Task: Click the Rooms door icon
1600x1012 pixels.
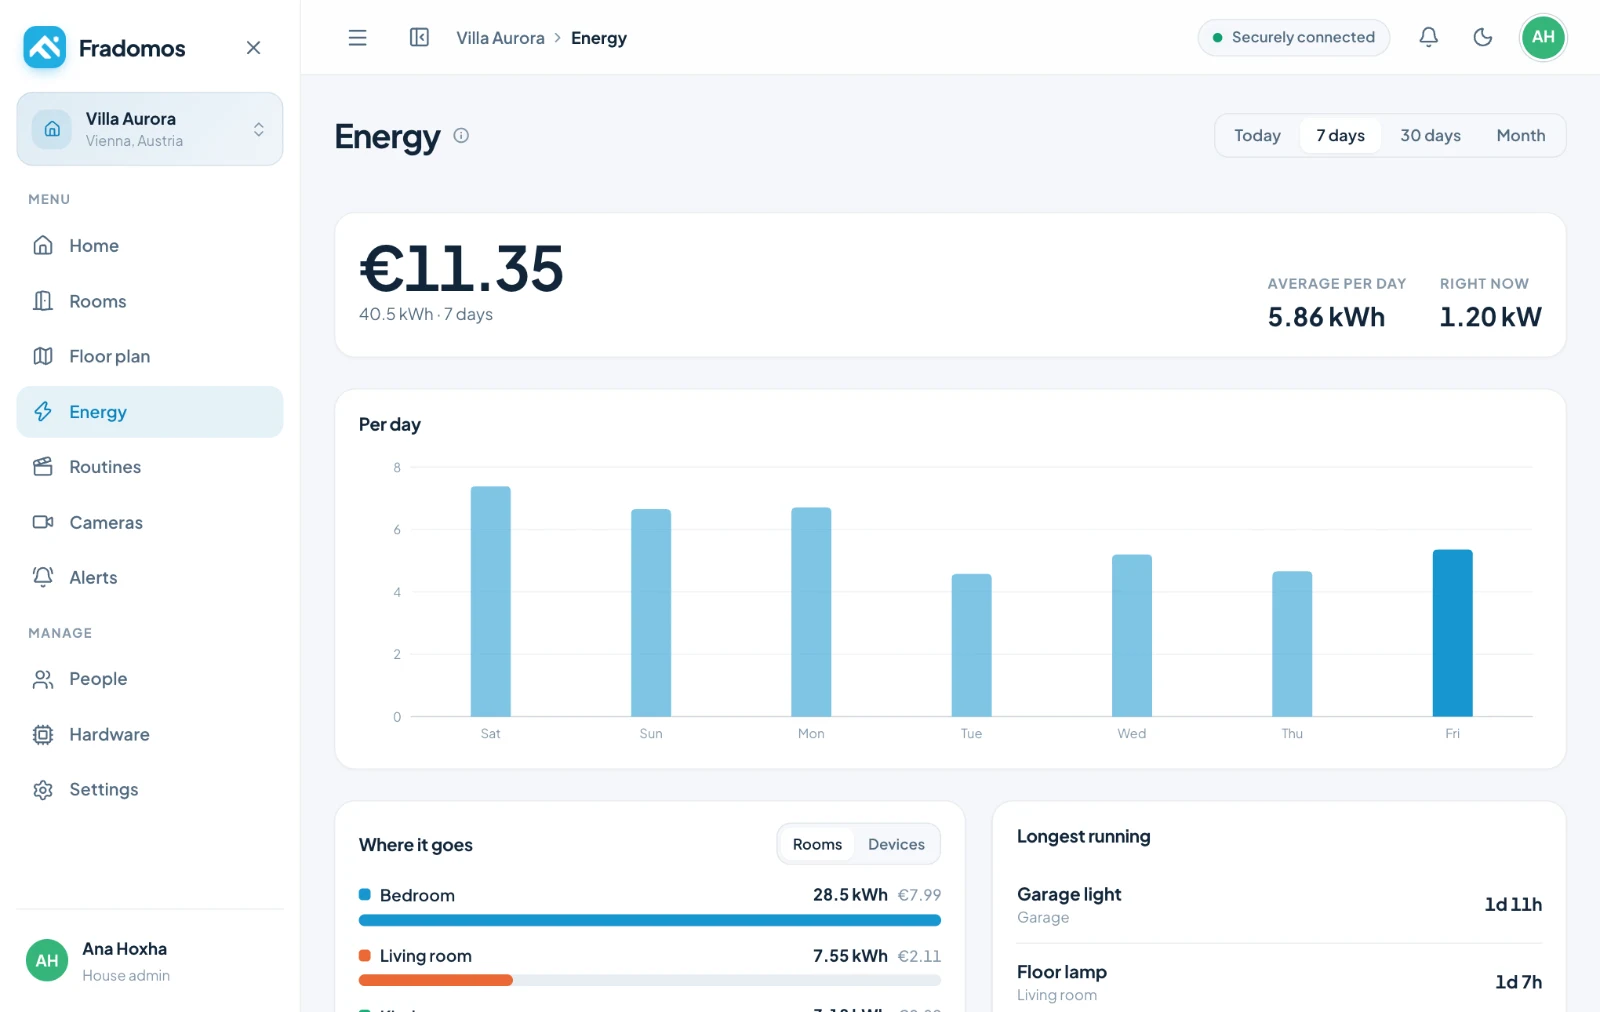Action: click(x=43, y=301)
